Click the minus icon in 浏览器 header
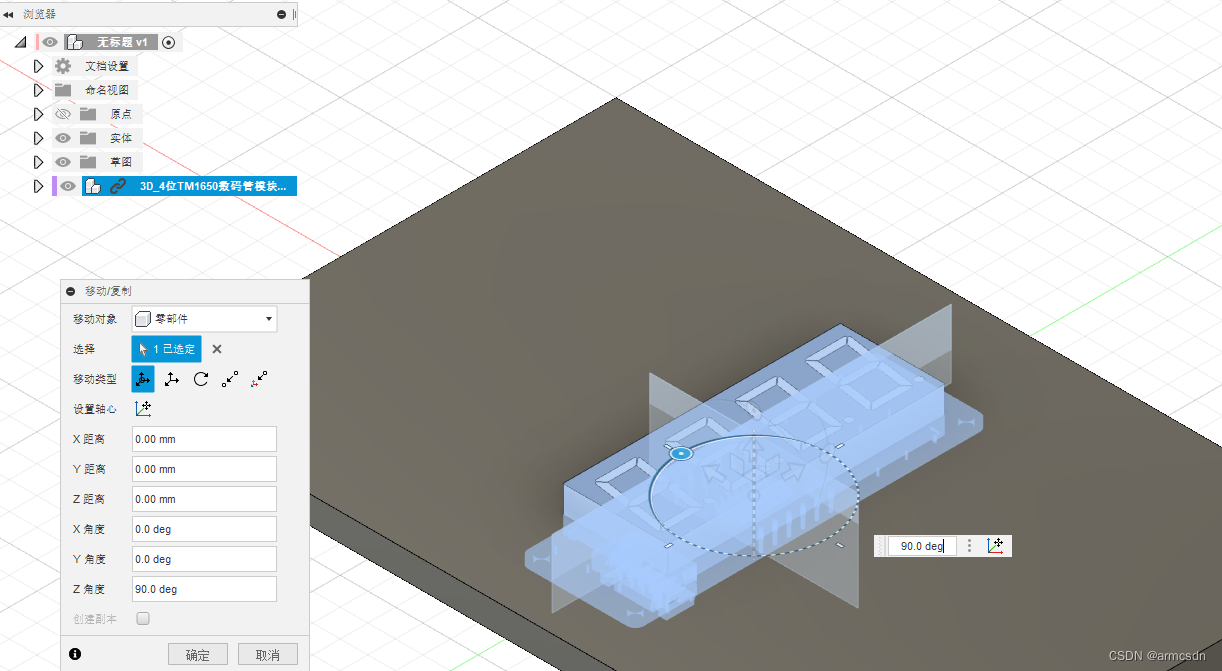The image size is (1222, 671). pyautogui.click(x=281, y=14)
